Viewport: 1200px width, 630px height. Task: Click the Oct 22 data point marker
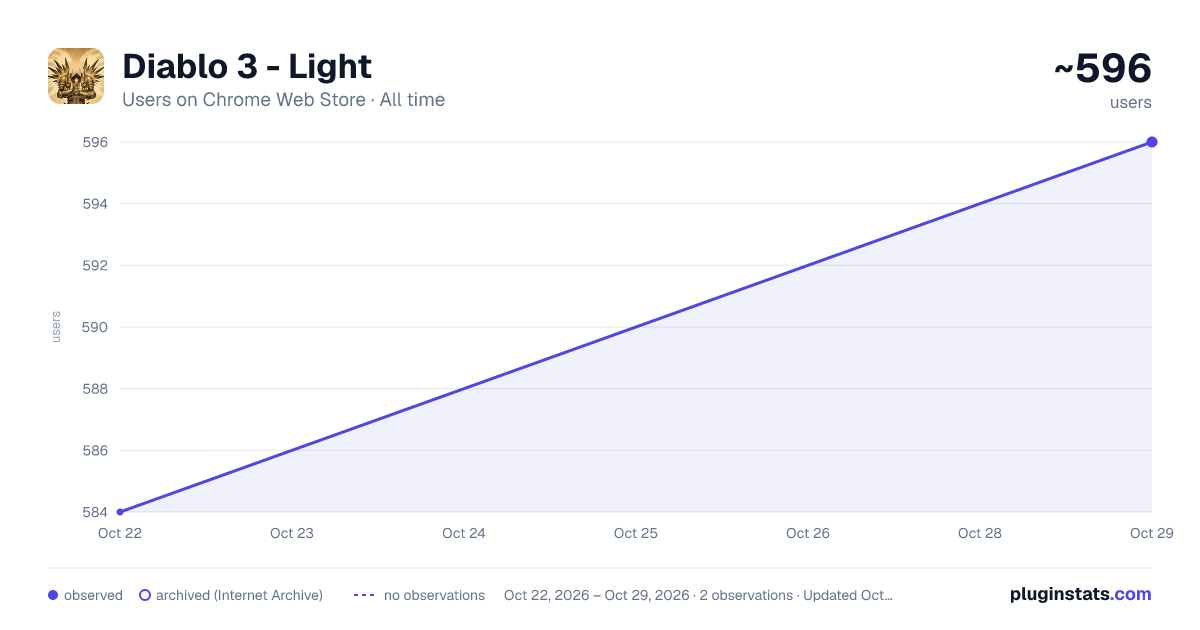pyautogui.click(x=120, y=512)
